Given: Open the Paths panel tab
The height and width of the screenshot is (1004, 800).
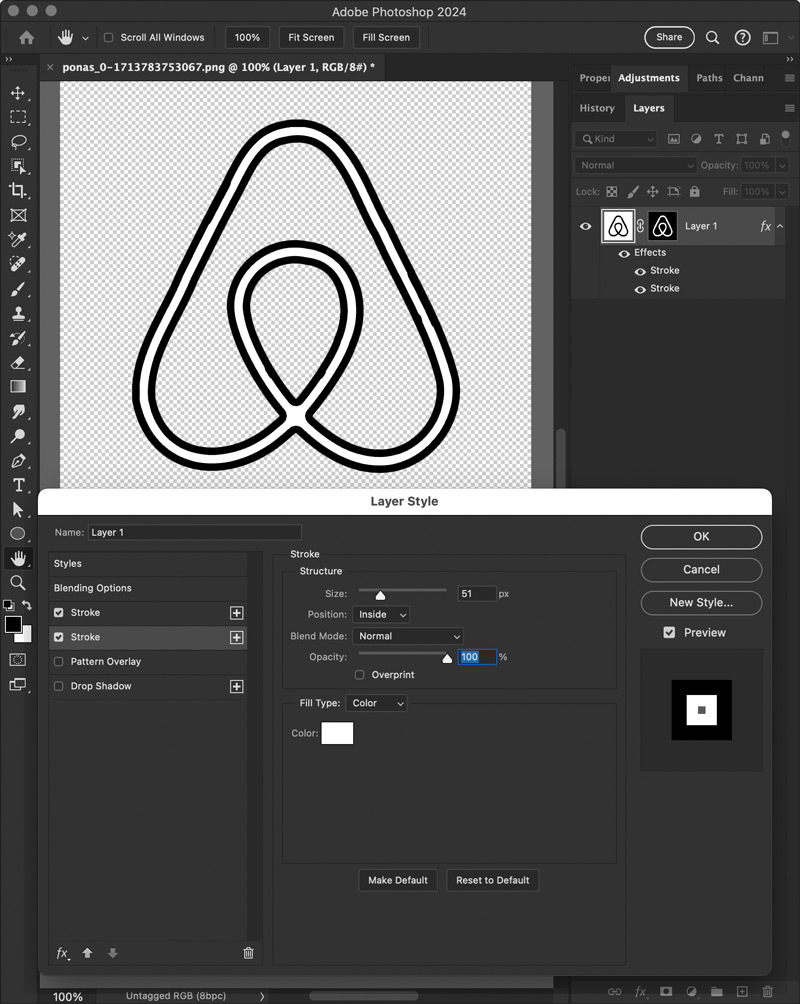Looking at the screenshot, I should pos(709,77).
